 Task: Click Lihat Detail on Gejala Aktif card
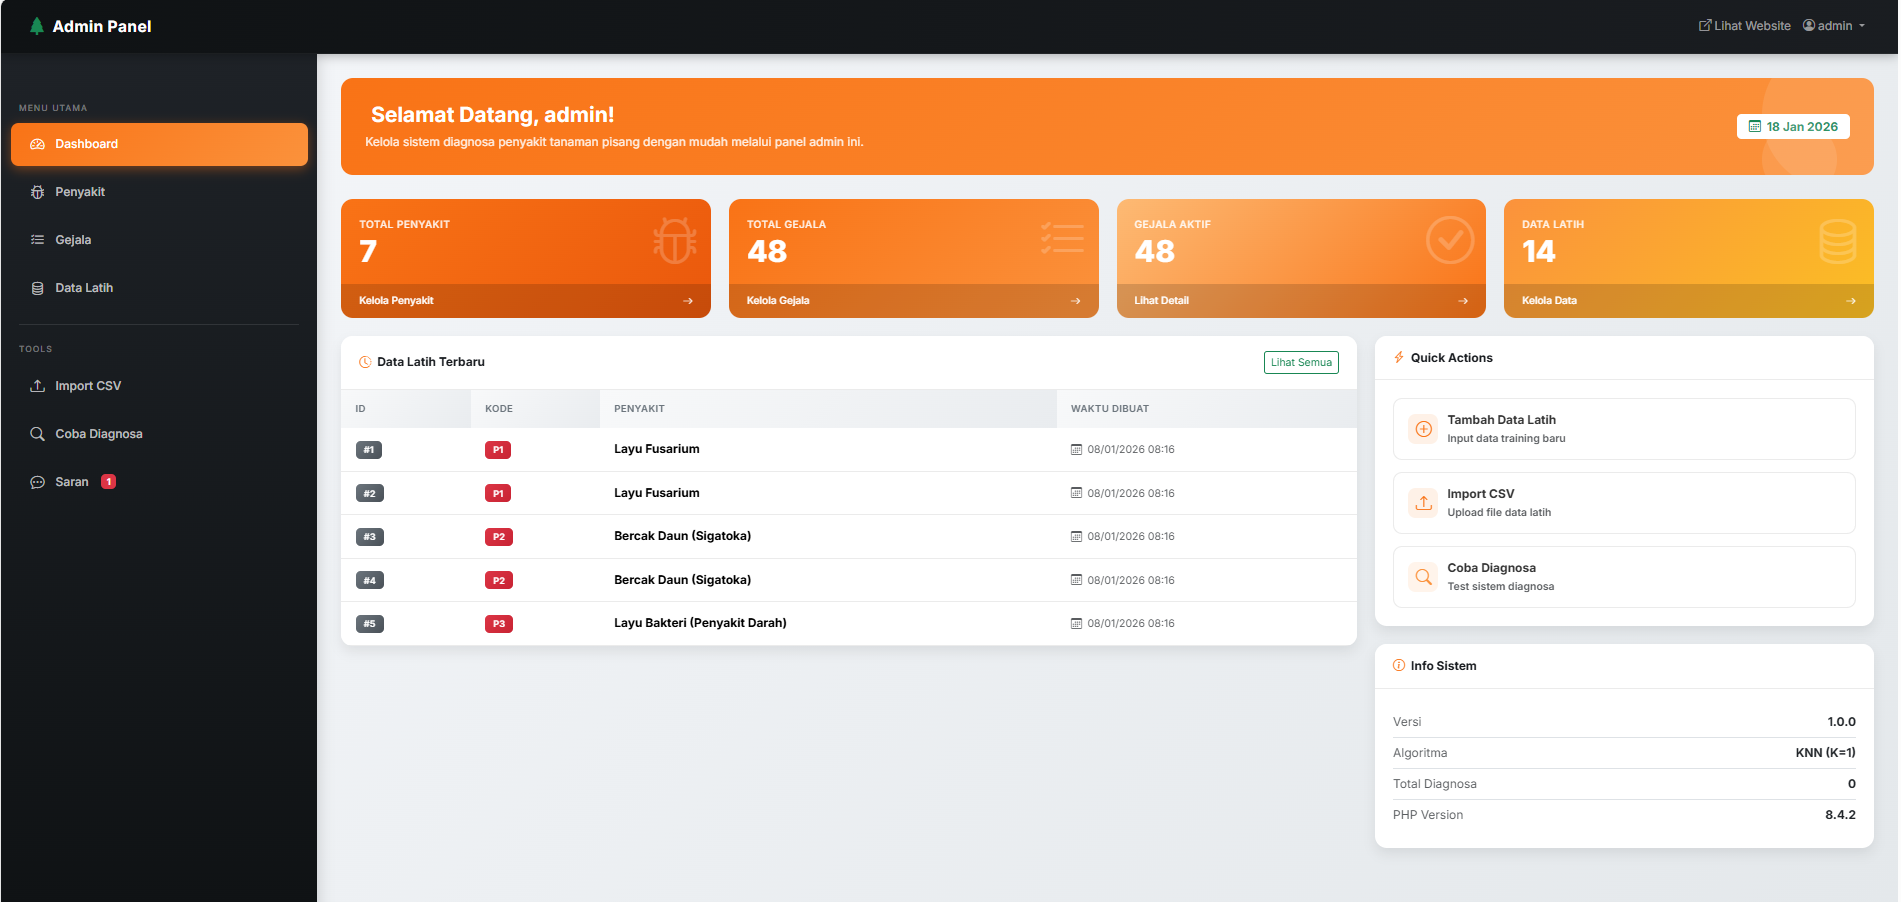pos(1160,300)
